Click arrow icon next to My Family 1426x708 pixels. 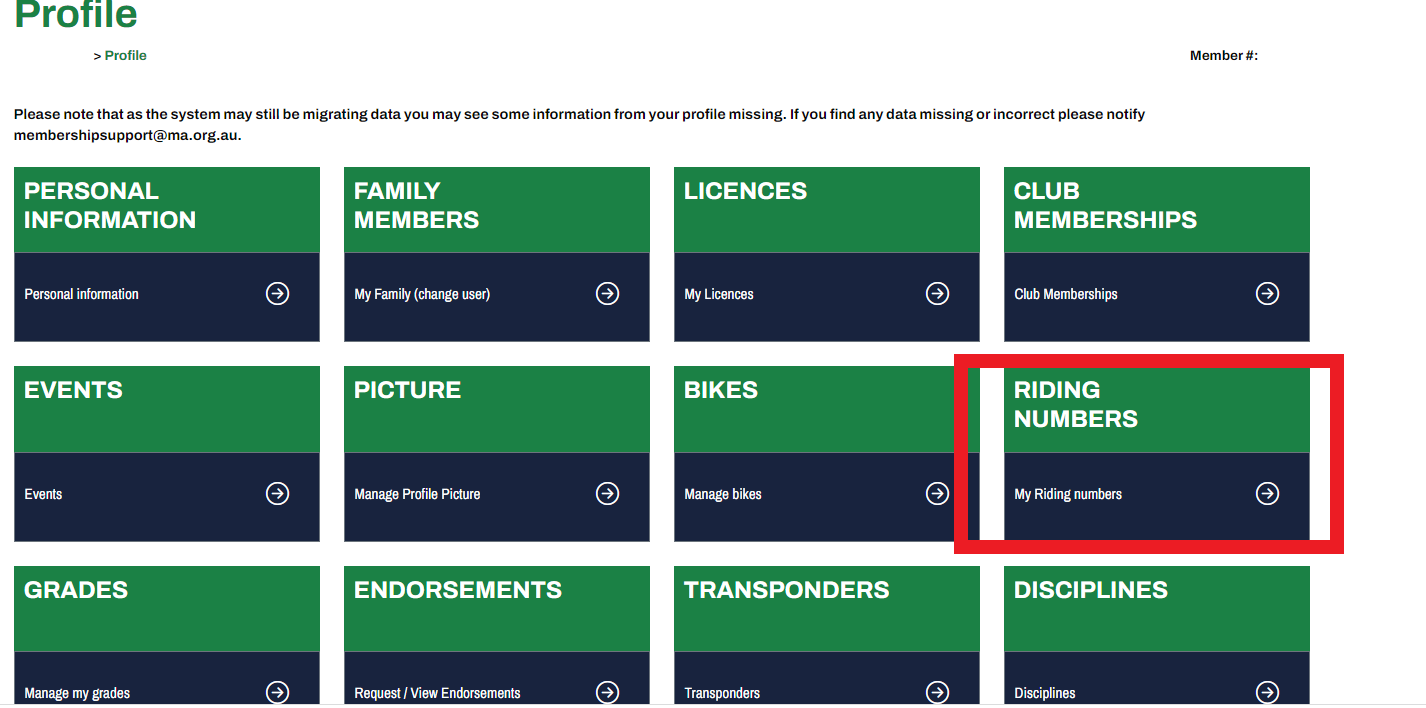point(607,294)
